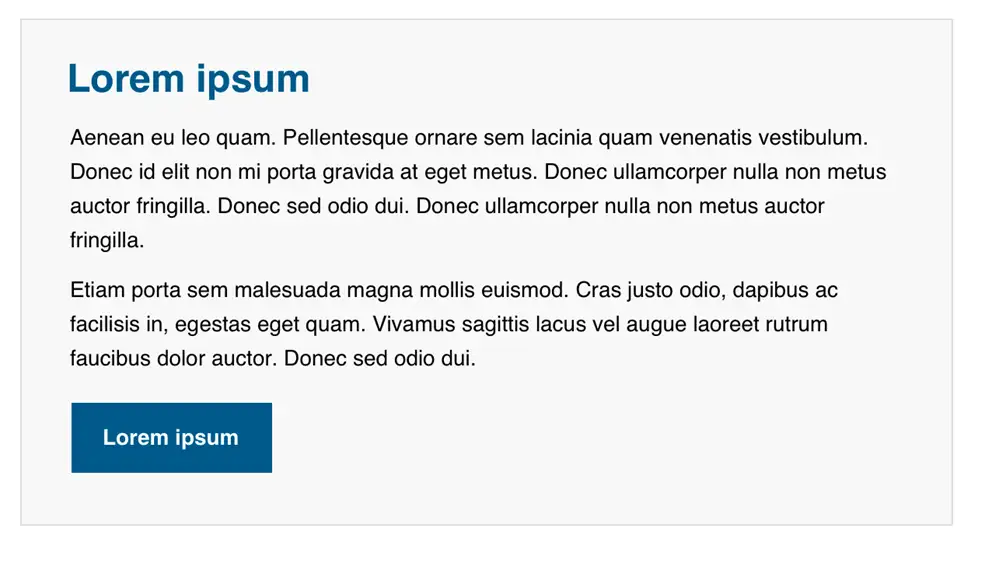Click the blue Lorem ipsum button
The image size is (992, 563).
(x=171, y=438)
